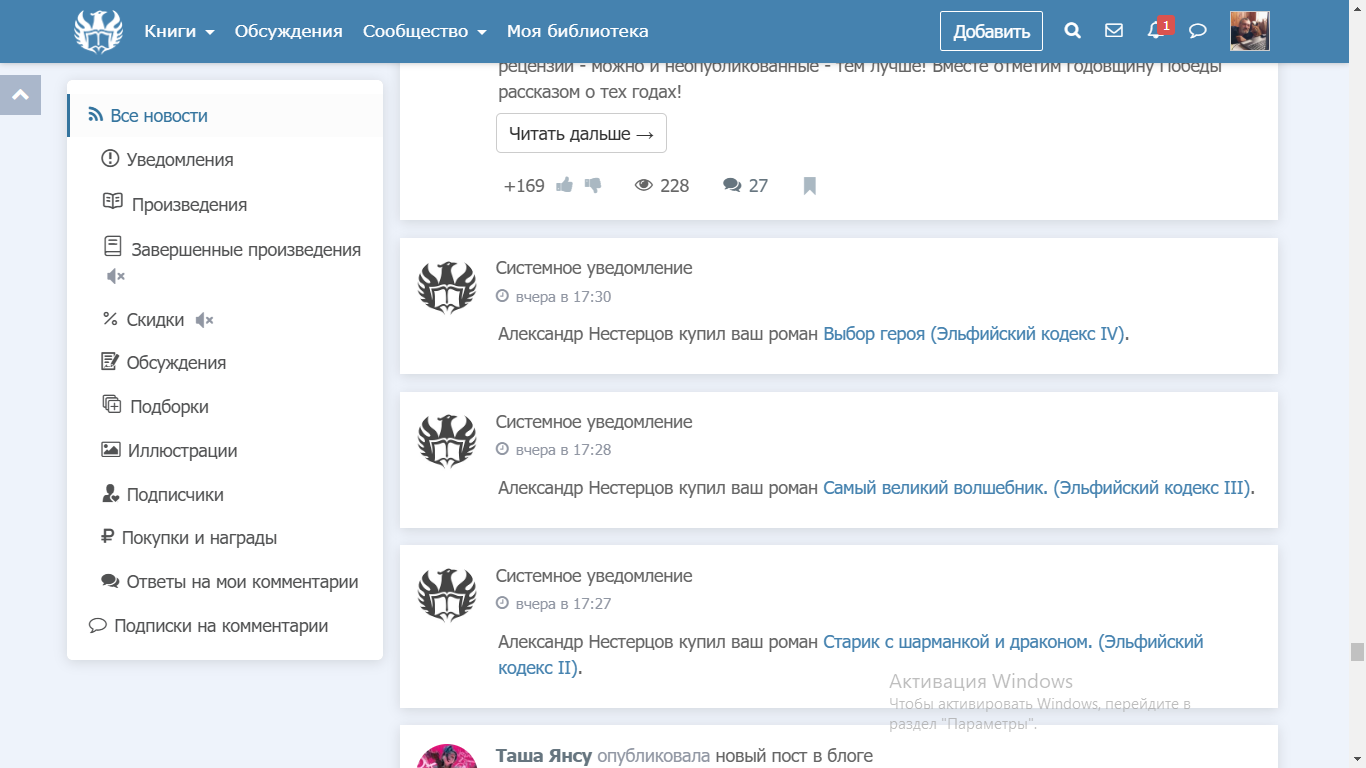Open the notifications bell with red badge

[1158, 29]
